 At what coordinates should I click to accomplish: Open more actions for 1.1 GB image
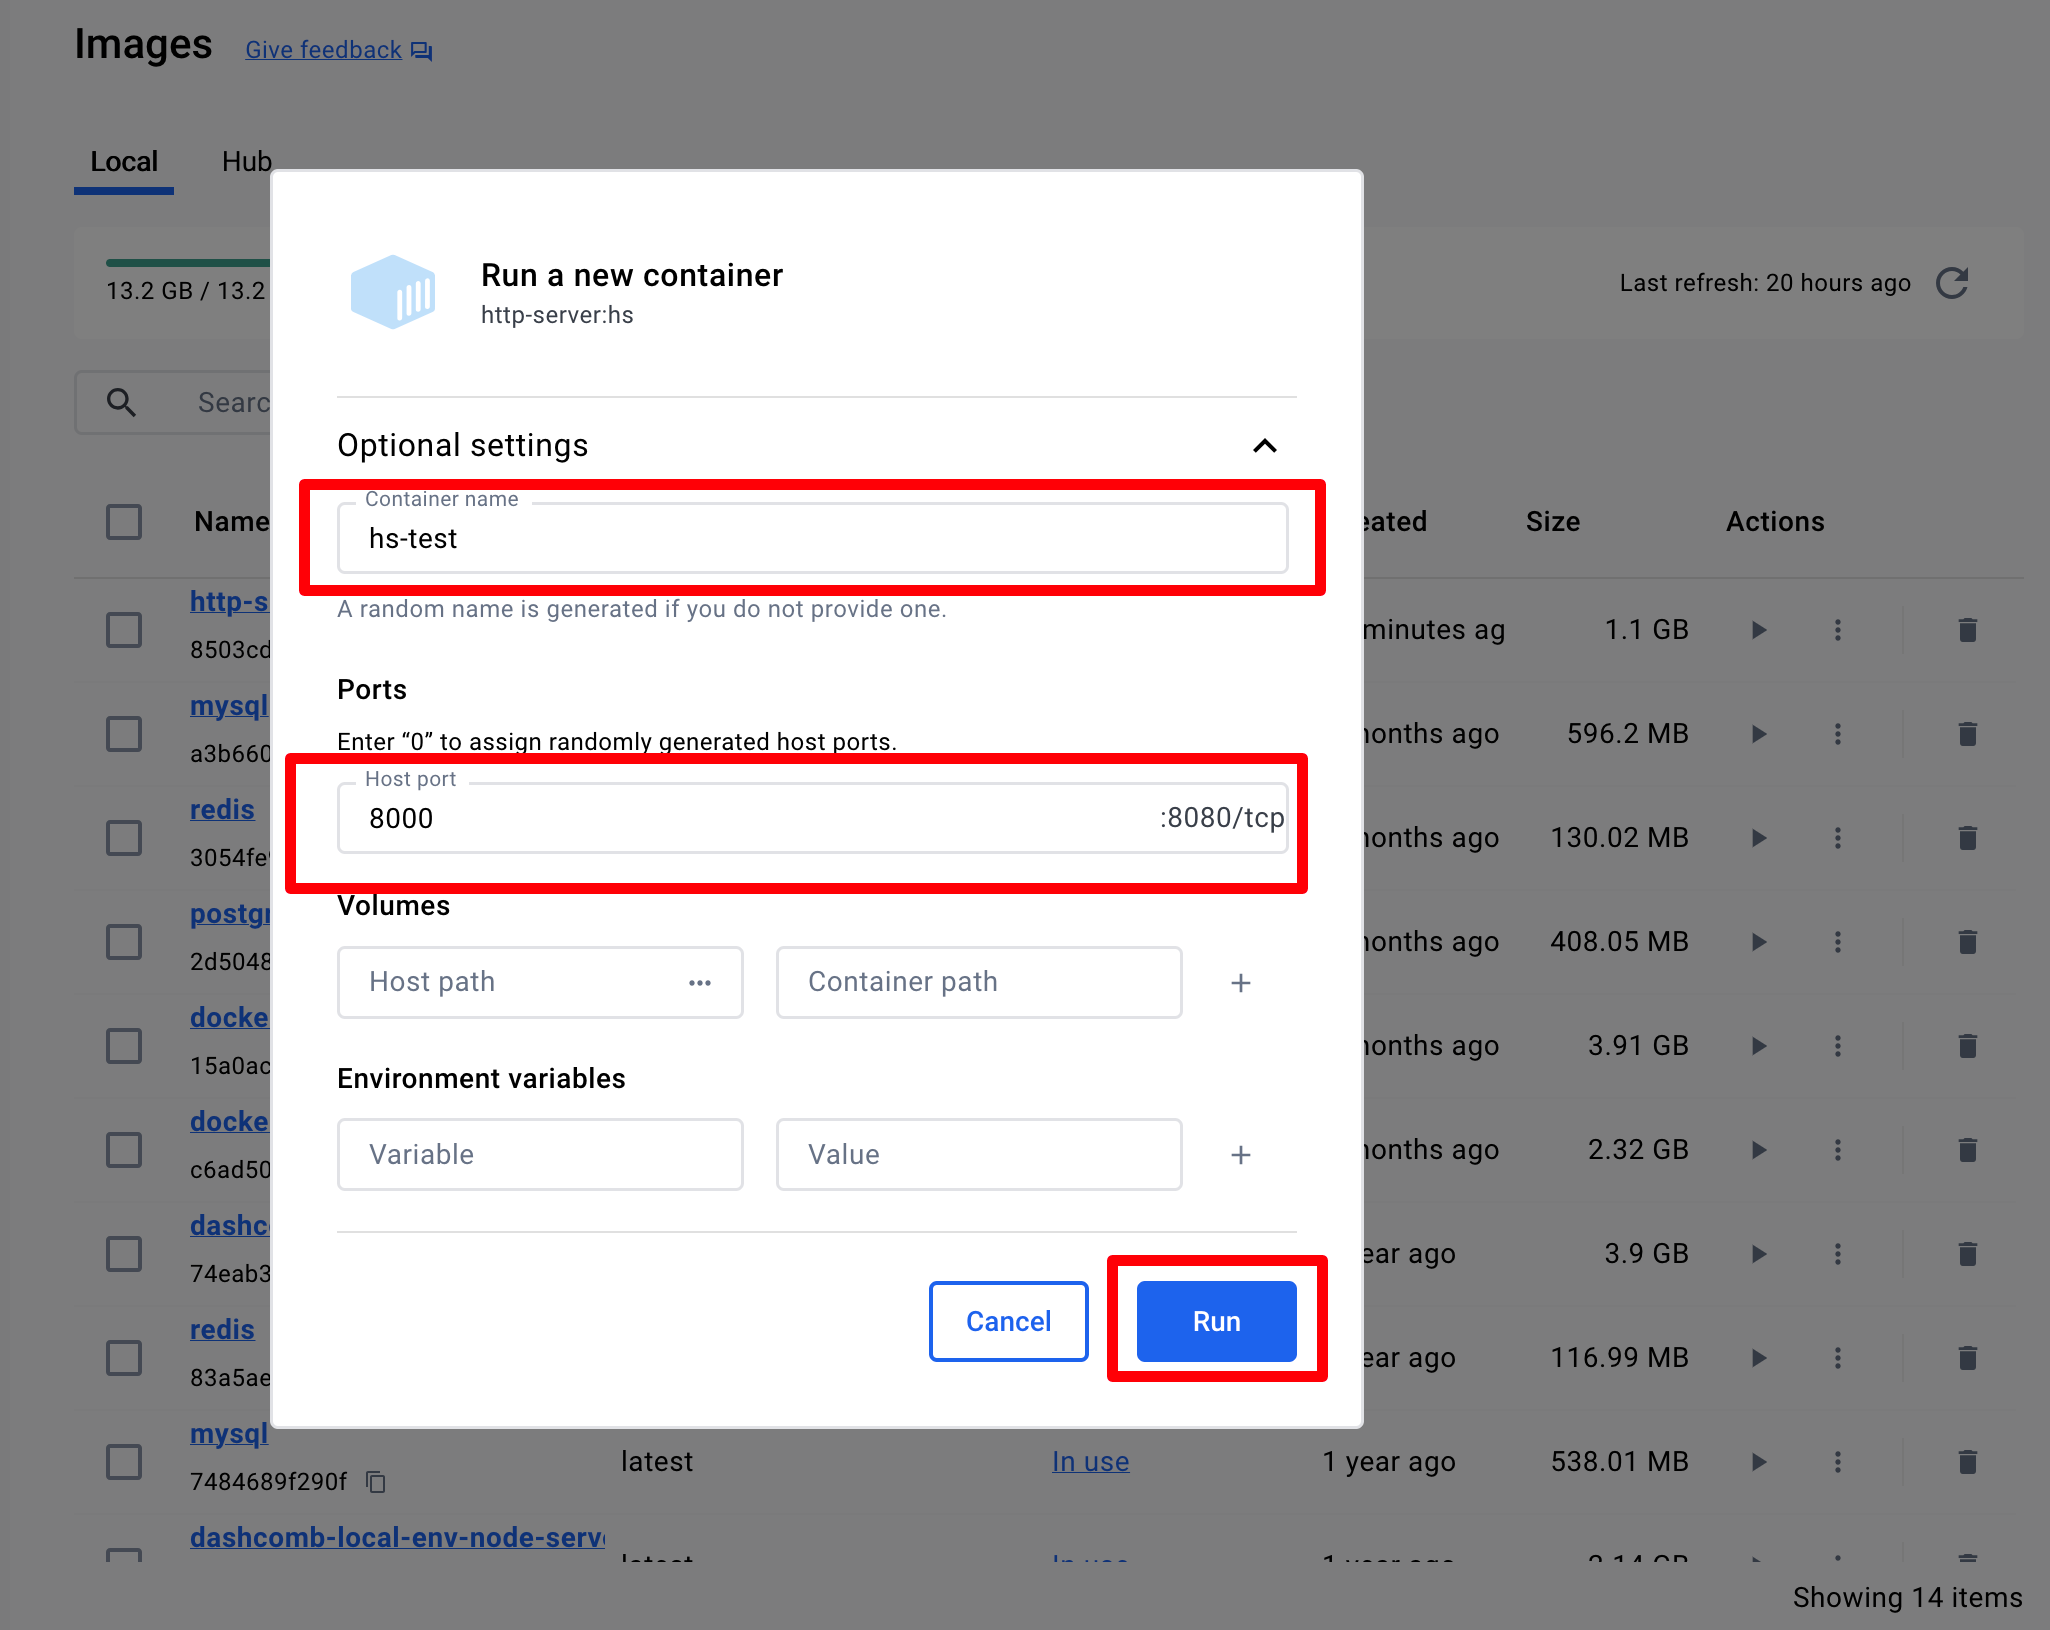click(x=1838, y=630)
